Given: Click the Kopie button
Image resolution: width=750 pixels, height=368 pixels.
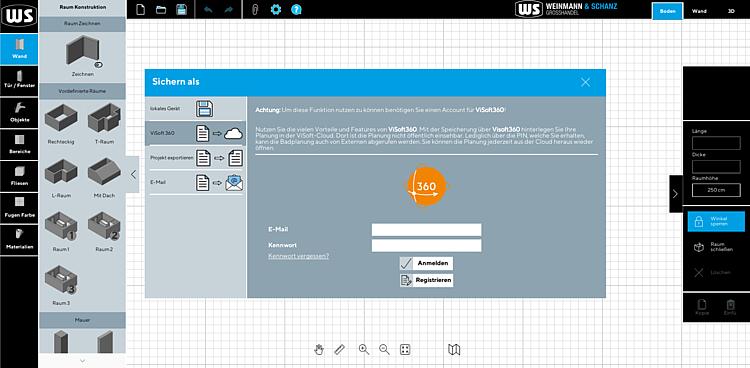Looking at the screenshot, I should pos(702,307).
